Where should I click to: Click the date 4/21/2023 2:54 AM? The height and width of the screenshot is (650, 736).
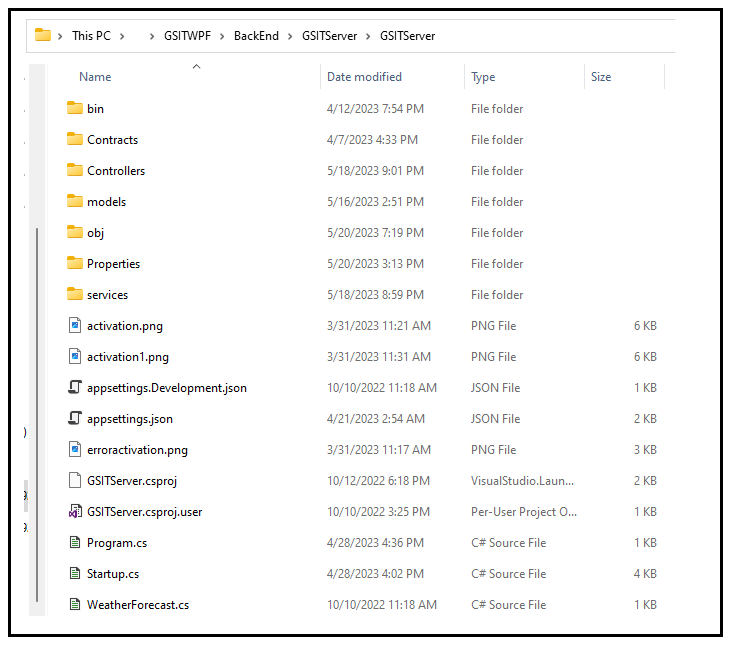pyautogui.click(x=376, y=418)
